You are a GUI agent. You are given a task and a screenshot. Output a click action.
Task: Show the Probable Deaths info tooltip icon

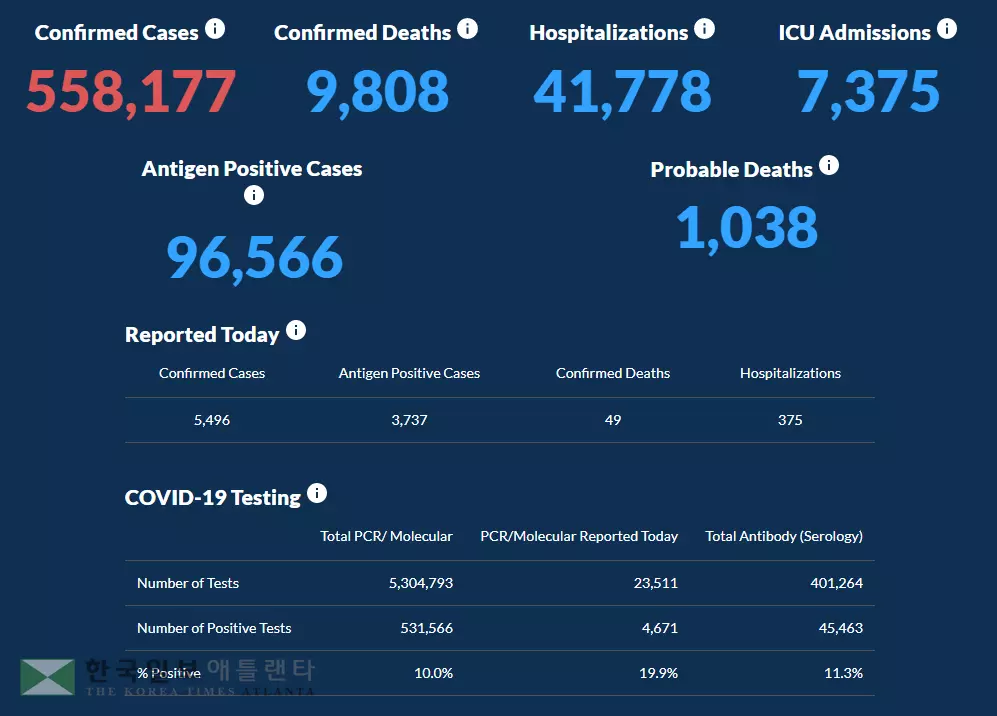pyautogui.click(x=828, y=166)
